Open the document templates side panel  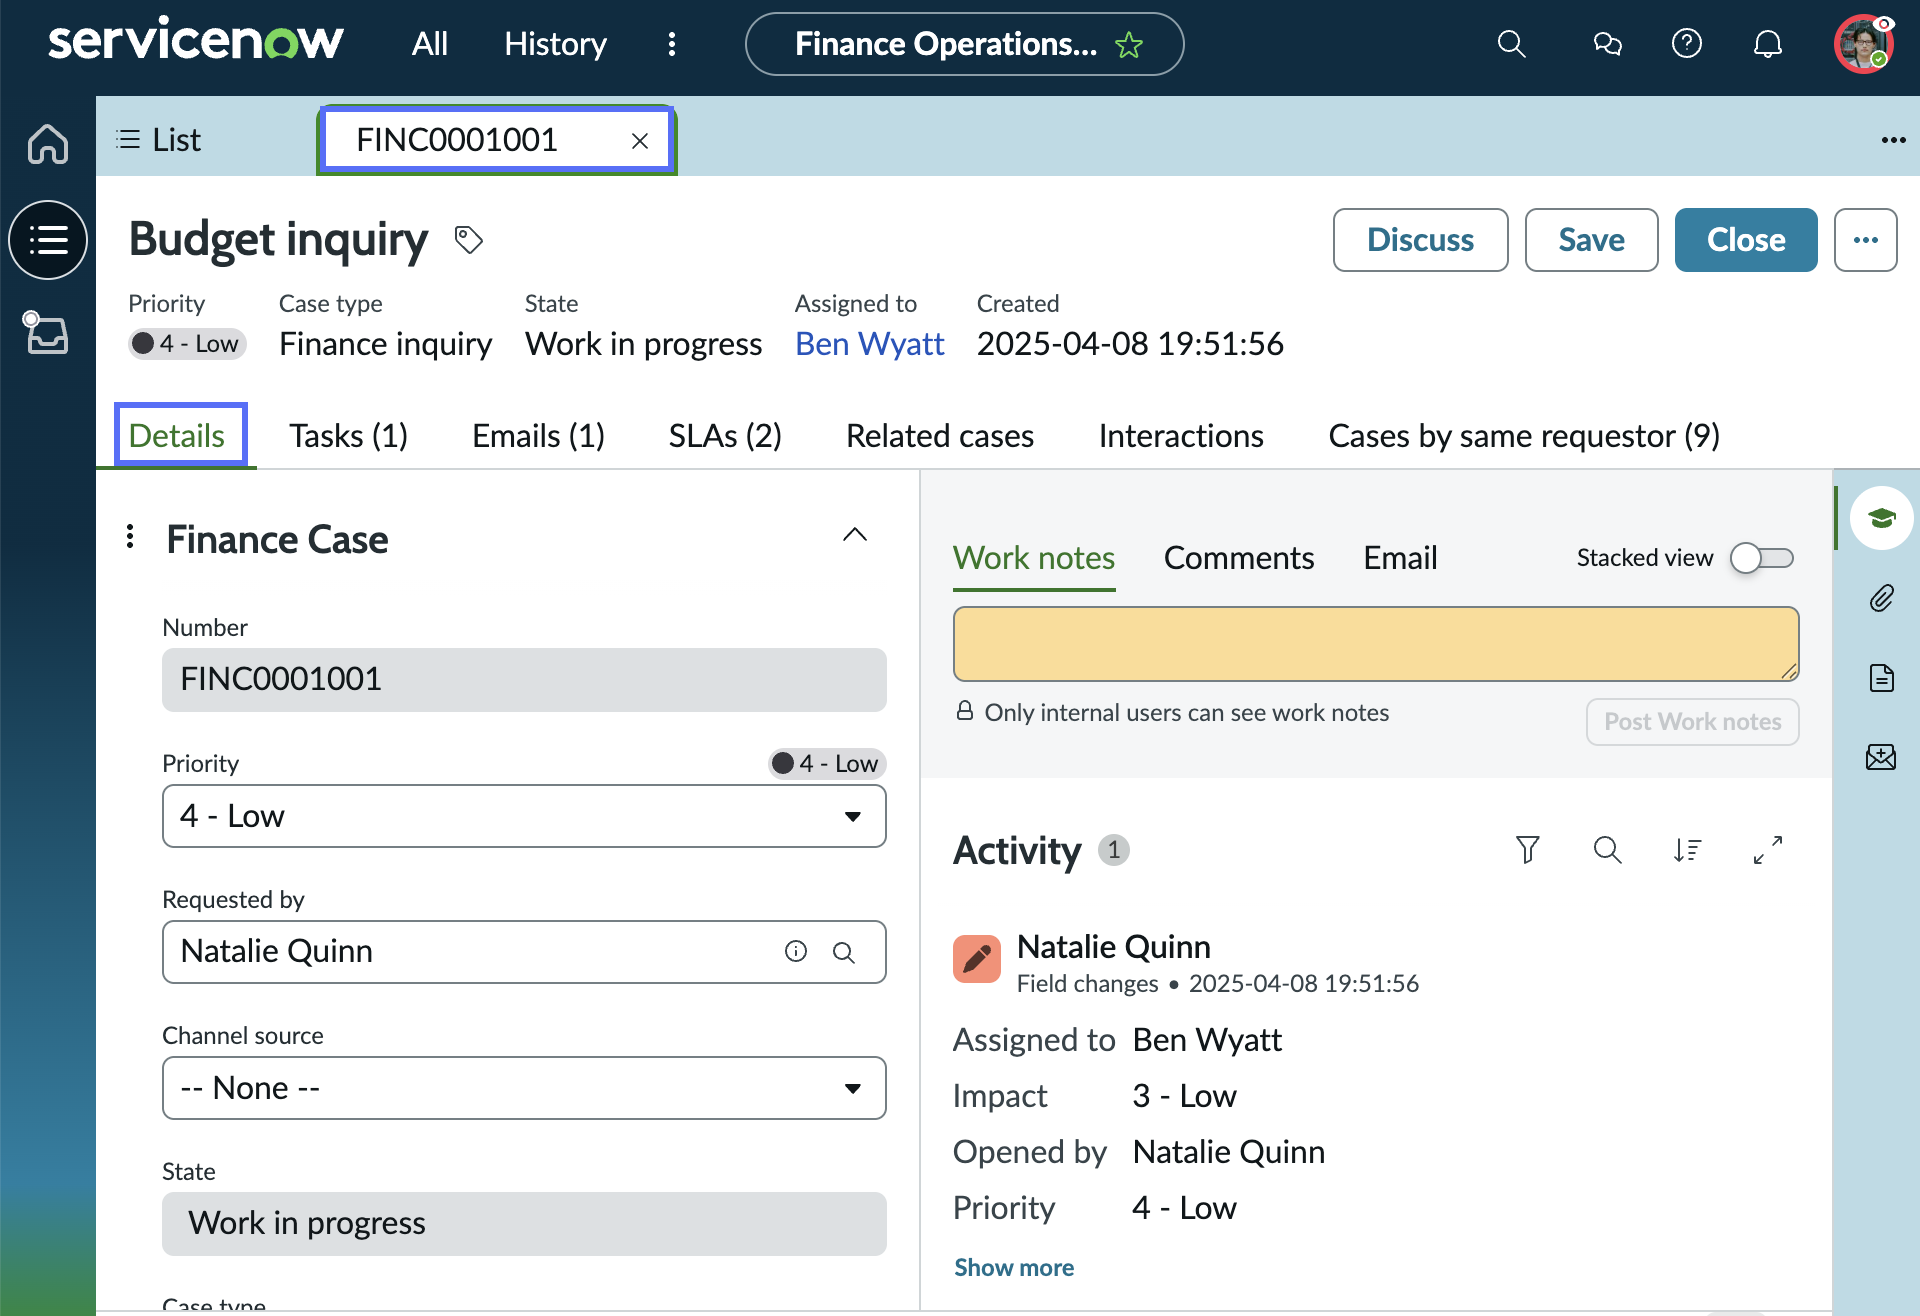click(1882, 678)
